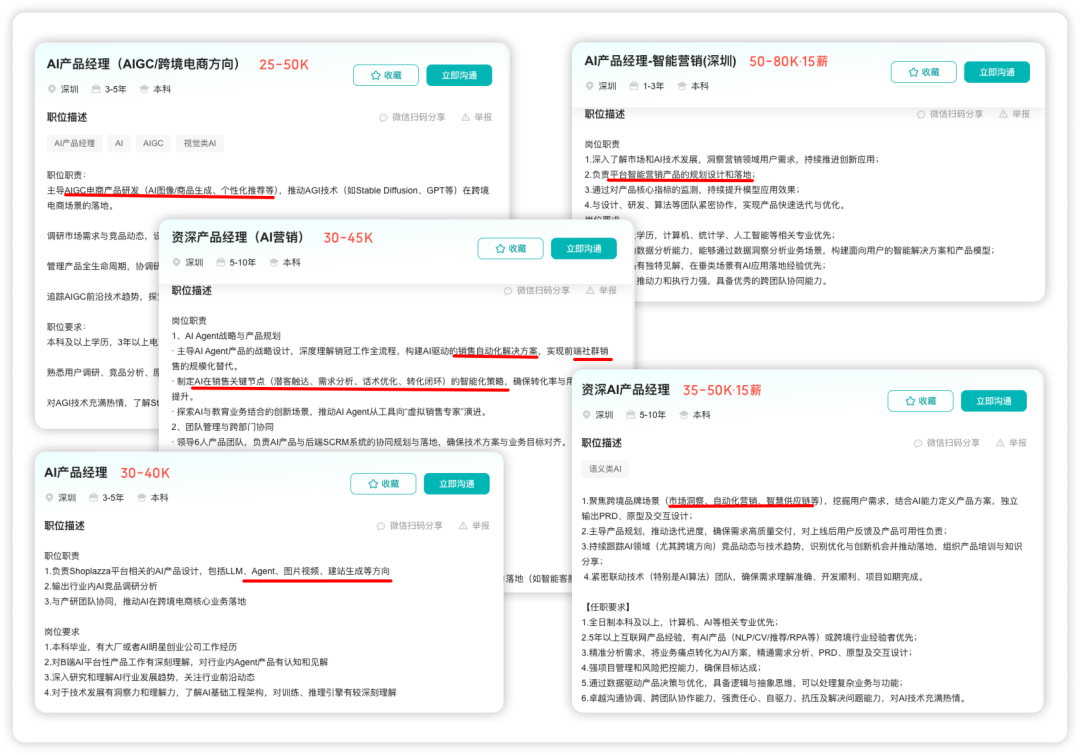Click the education cap icon on 资深AI产品经理 card

[x=684, y=415]
